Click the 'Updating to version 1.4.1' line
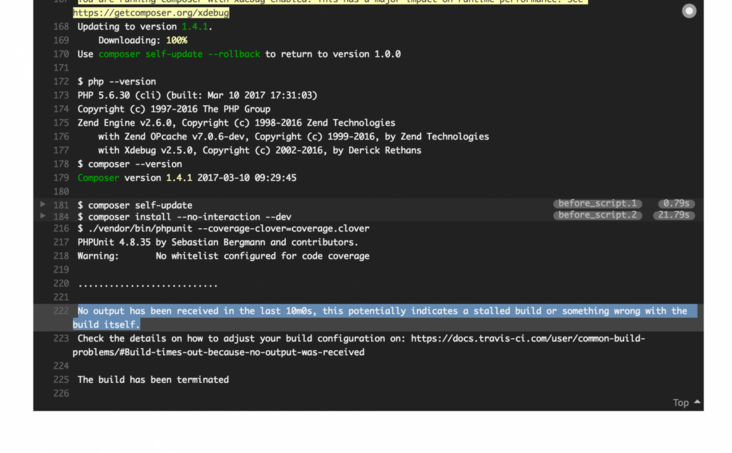 pos(145,27)
